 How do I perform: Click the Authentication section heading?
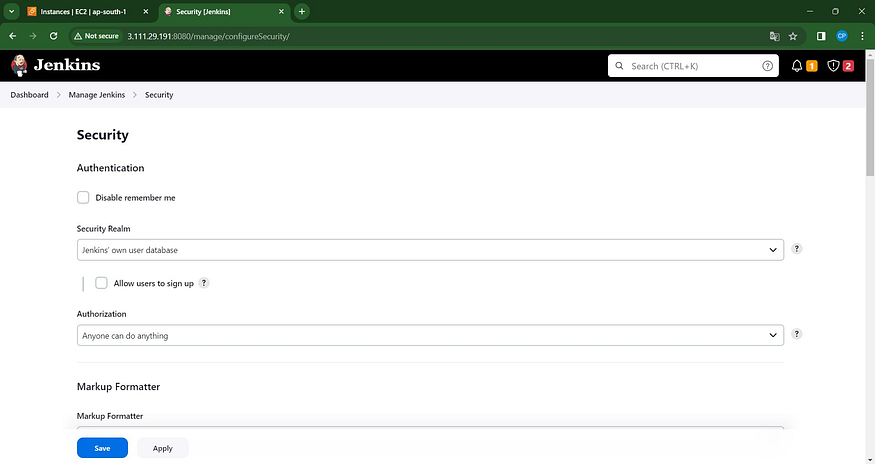click(x=110, y=168)
